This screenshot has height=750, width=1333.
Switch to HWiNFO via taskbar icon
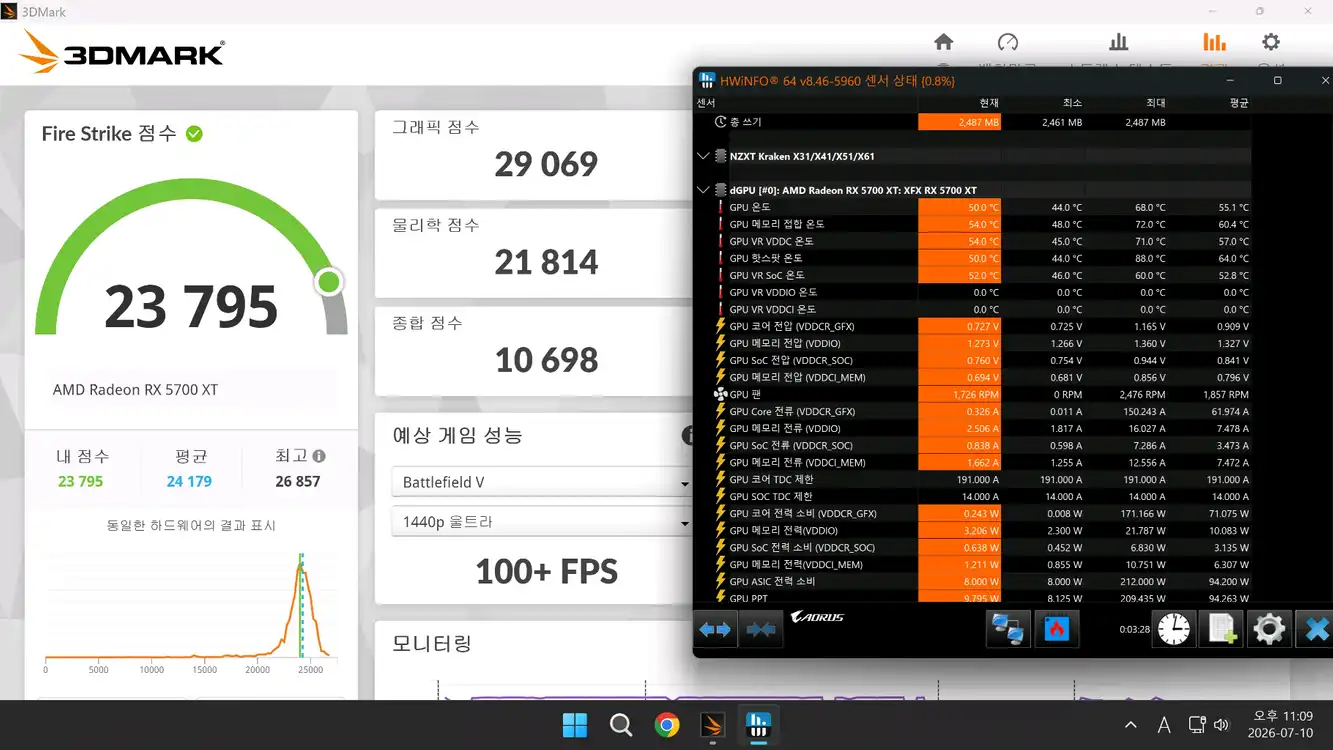tap(759, 725)
